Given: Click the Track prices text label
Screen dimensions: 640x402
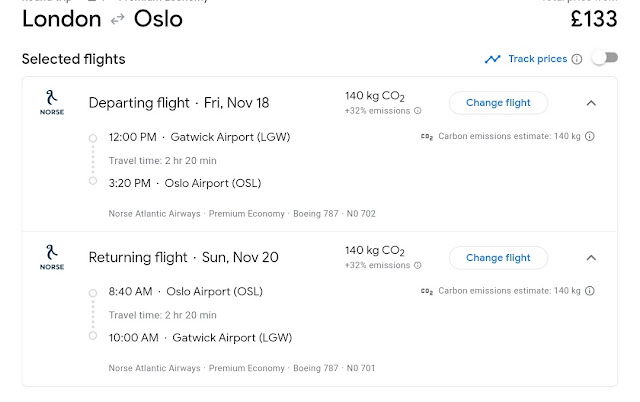Looking at the screenshot, I should tap(537, 59).
